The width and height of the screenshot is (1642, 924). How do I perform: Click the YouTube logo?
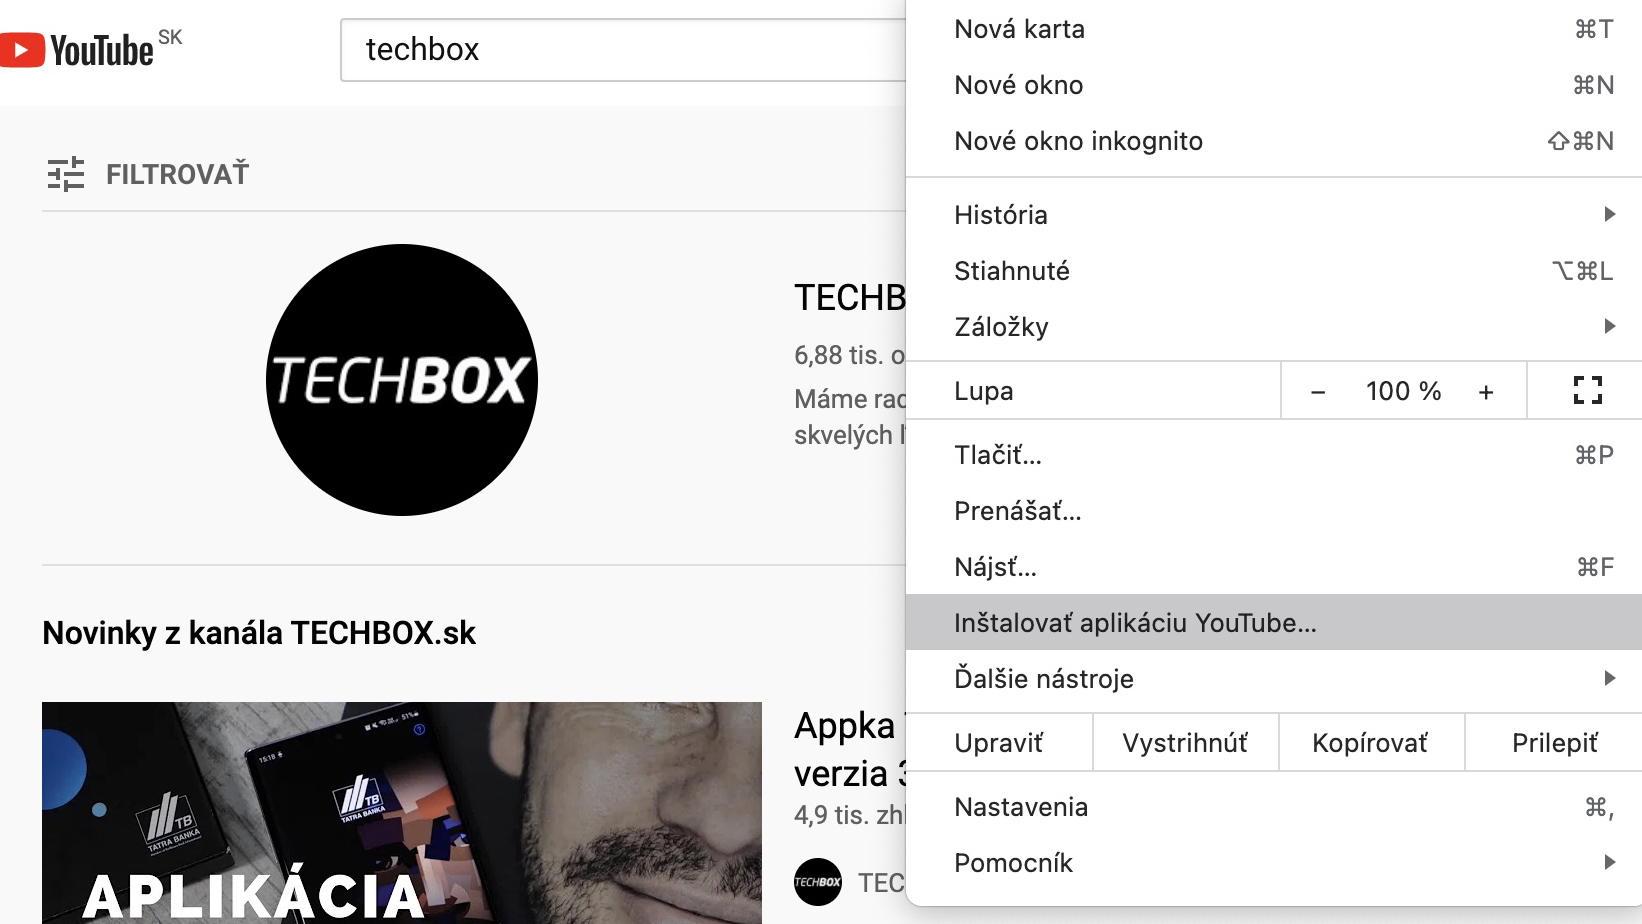pyautogui.click(x=77, y=49)
